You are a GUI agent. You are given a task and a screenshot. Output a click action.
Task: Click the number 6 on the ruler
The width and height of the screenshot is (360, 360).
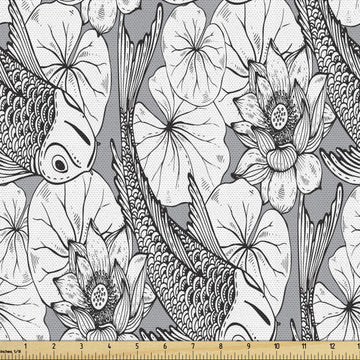tap(165, 346)
